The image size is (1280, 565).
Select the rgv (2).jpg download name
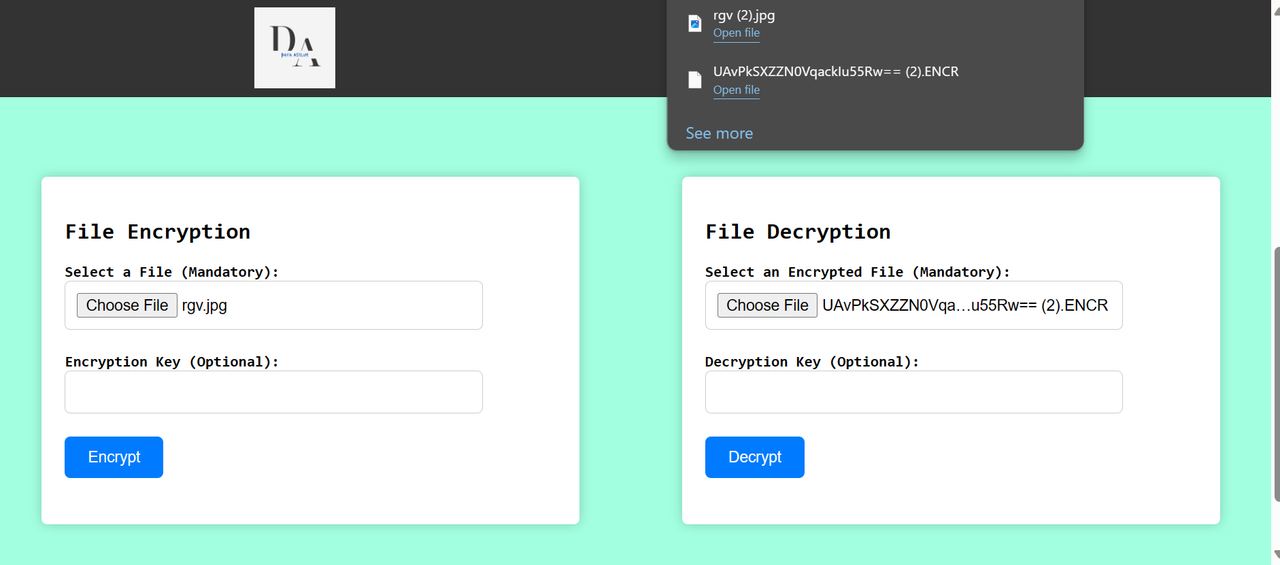coord(744,15)
